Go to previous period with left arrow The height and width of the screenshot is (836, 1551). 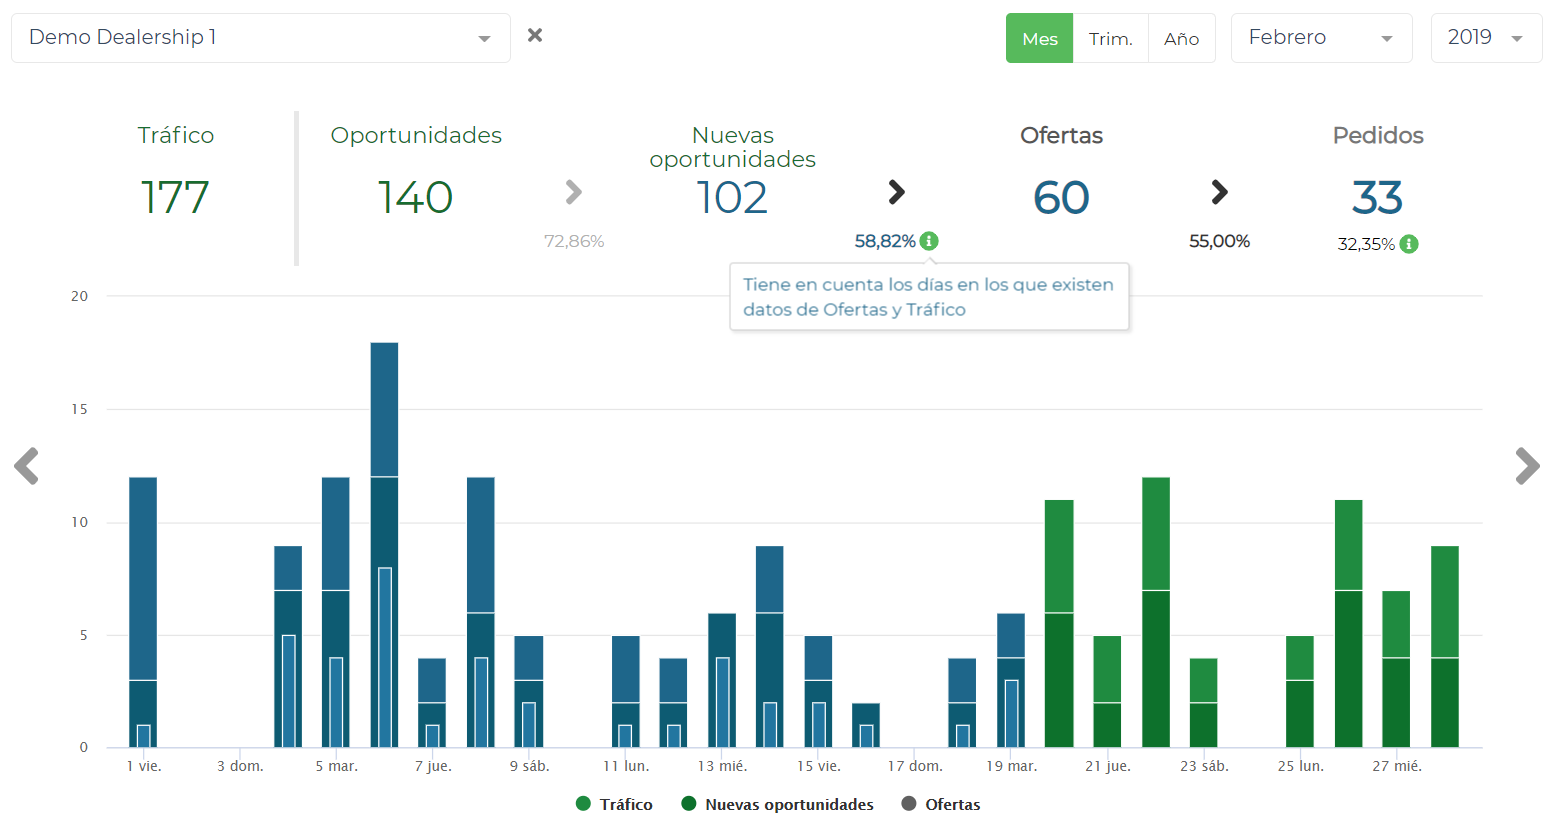click(27, 466)
